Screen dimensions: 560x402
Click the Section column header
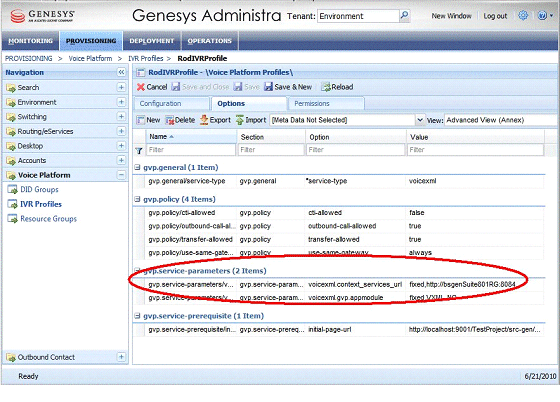click(x=271, y=137)
